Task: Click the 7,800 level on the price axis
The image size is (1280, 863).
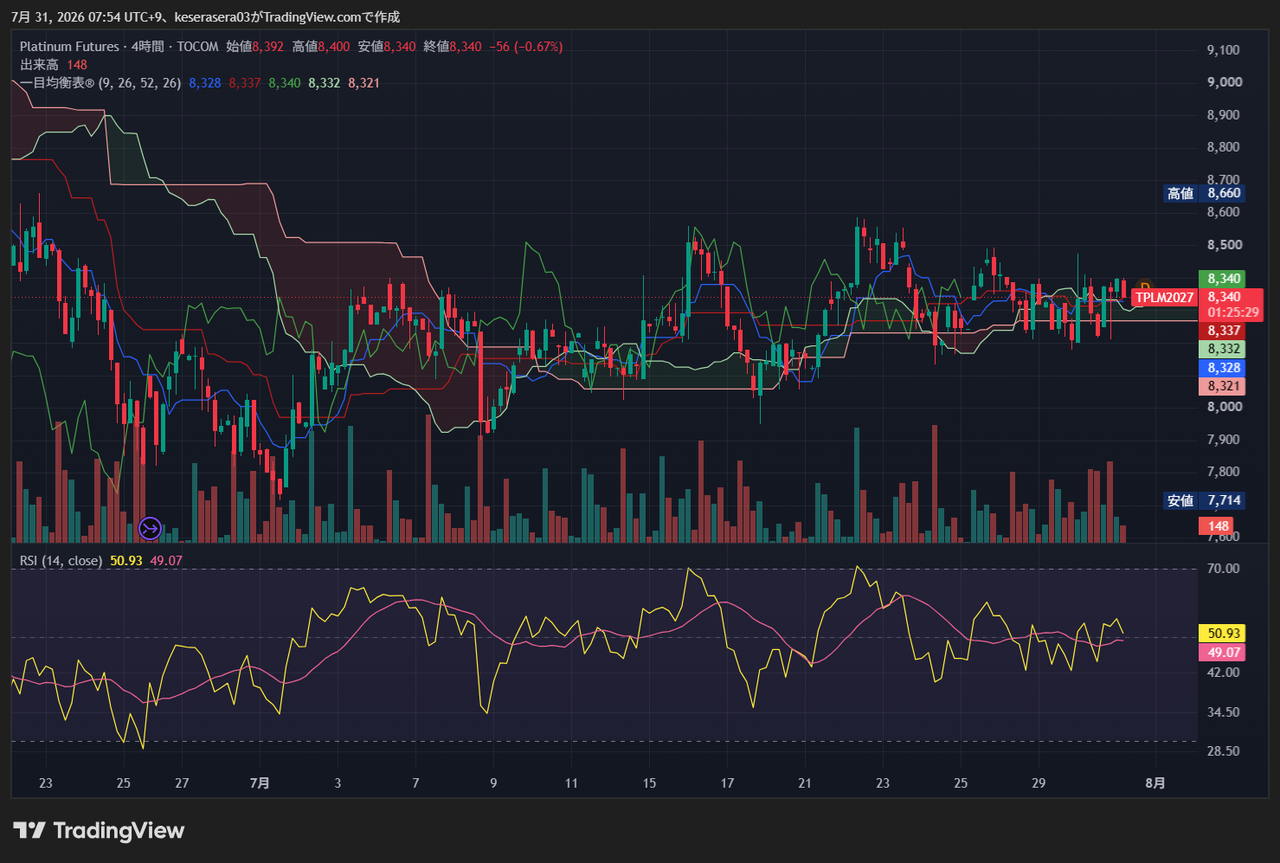Action: pyautogui.click(x=1224, y=472)
